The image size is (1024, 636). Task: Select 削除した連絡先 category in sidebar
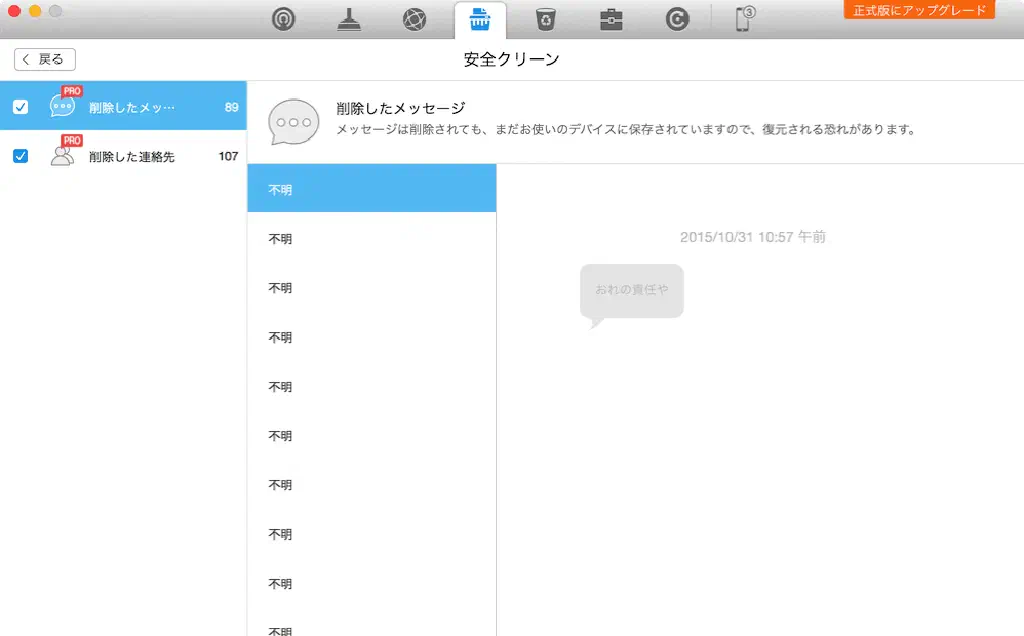[x=131, y=156]
